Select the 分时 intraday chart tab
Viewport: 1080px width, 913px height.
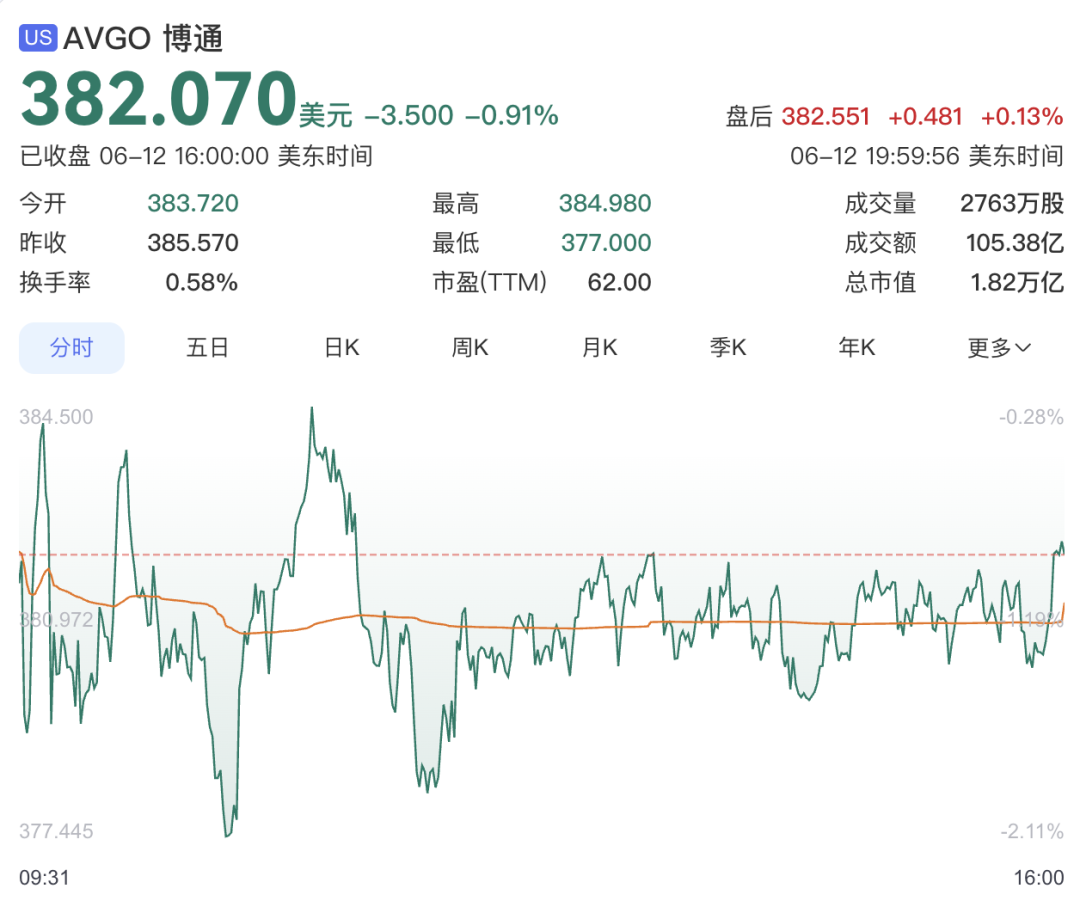[72, 348]
